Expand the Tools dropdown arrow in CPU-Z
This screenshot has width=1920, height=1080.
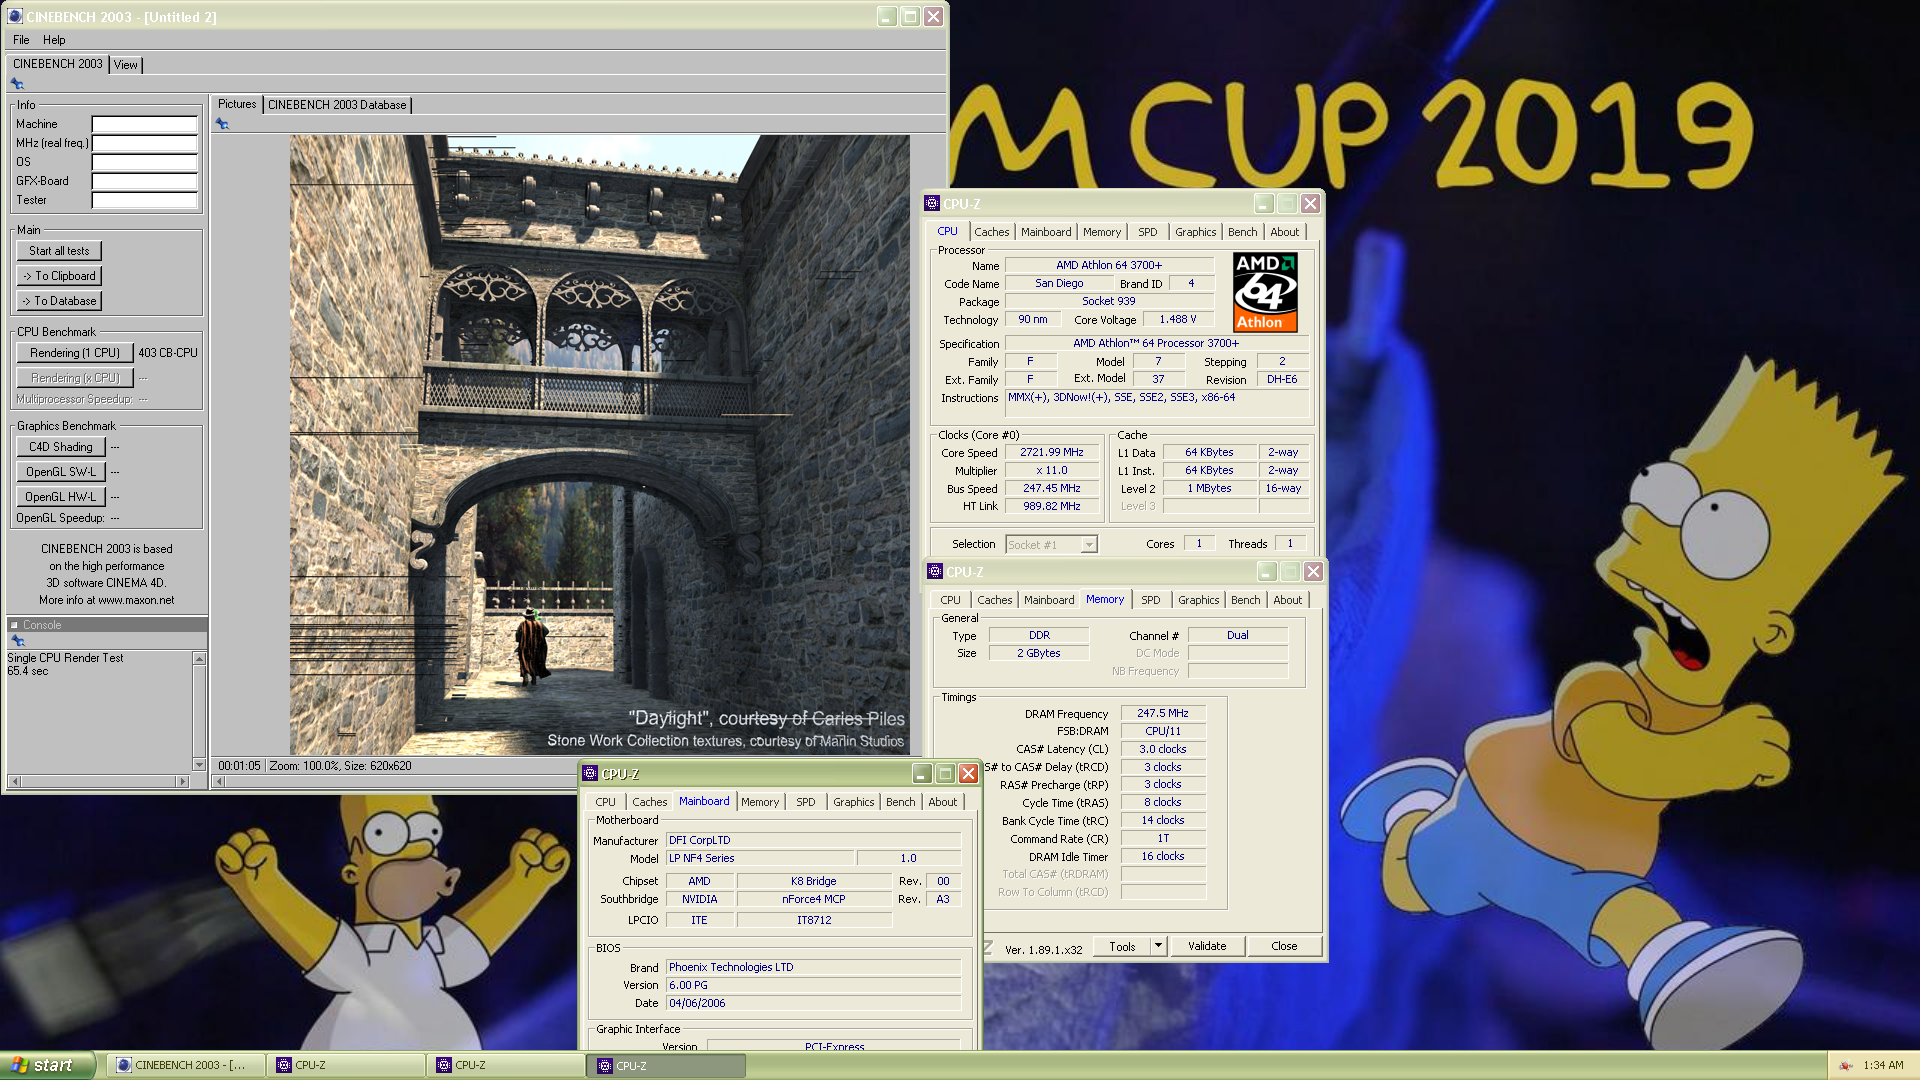pyautogui.click(x=1158, y=945)
